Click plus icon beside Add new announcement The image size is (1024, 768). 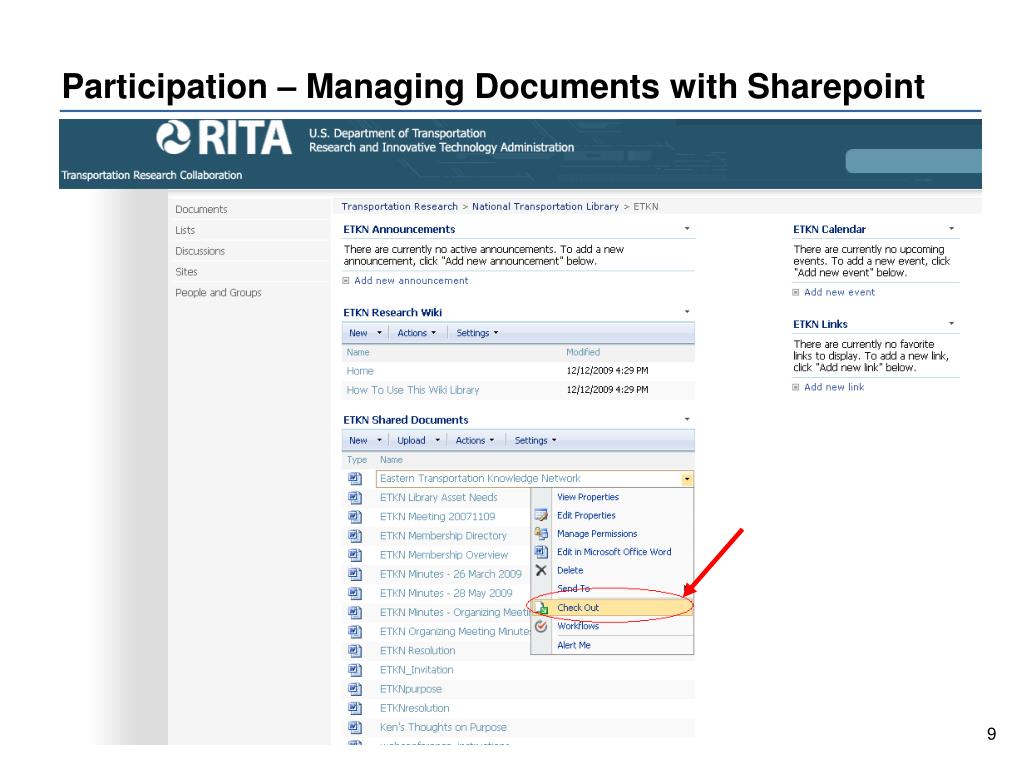(346, 281)
